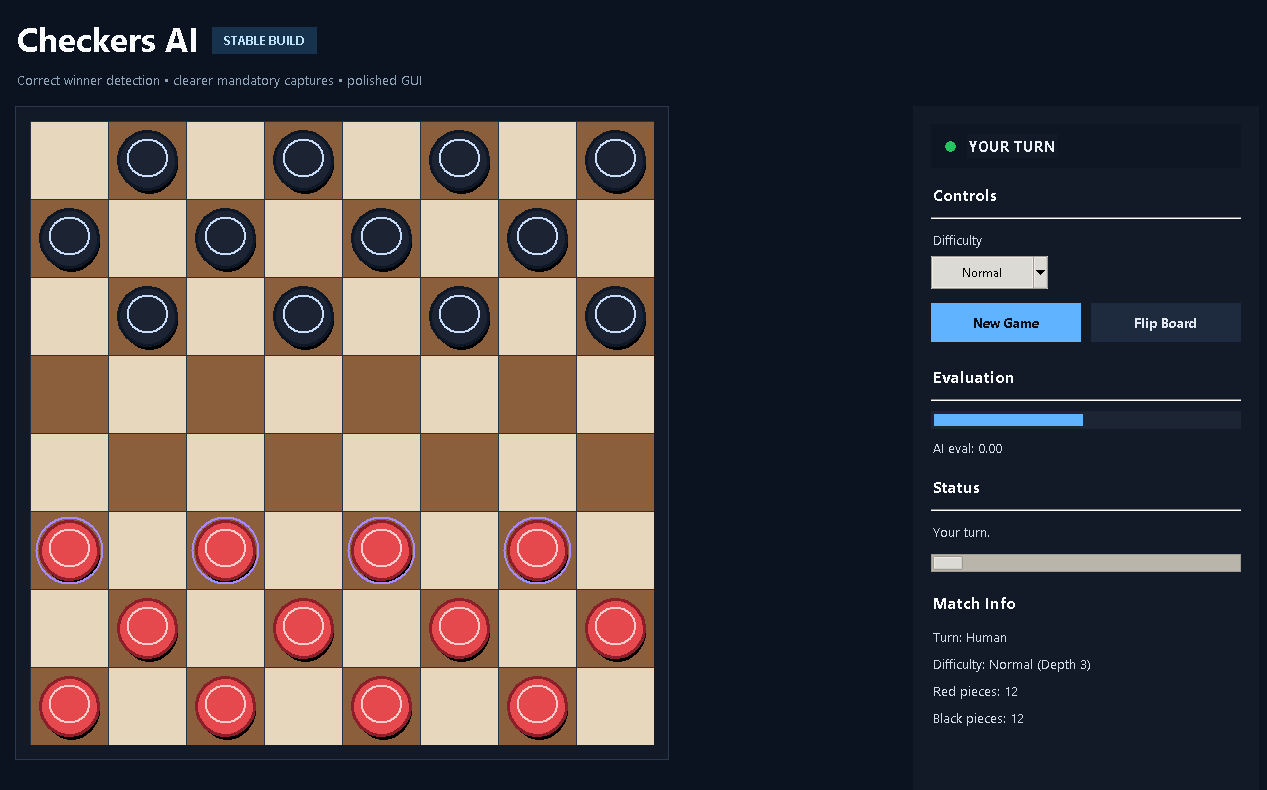Pick highlighted red piece in sixth row, third column
This screenshot has height=790, width=1267.
(226, 550)
